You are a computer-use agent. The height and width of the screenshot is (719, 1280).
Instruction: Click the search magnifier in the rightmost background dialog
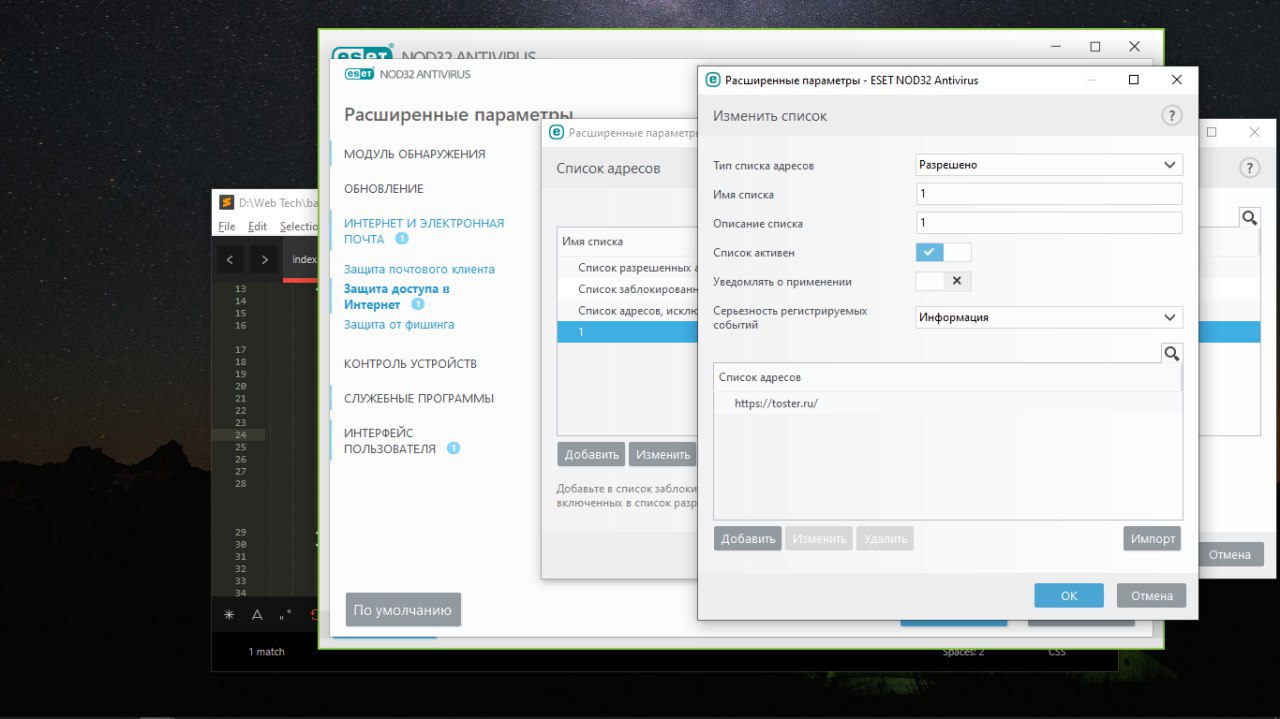coord(1248,218)
